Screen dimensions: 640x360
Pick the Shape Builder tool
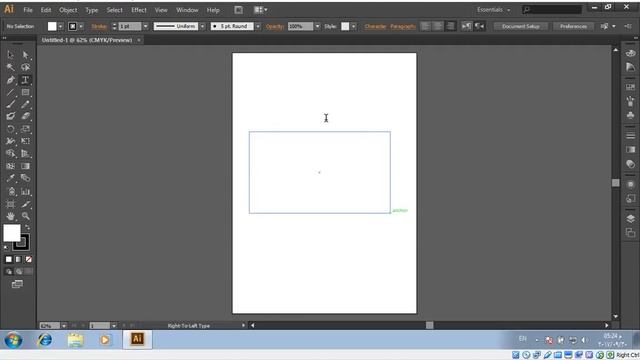tap(11, 154)
